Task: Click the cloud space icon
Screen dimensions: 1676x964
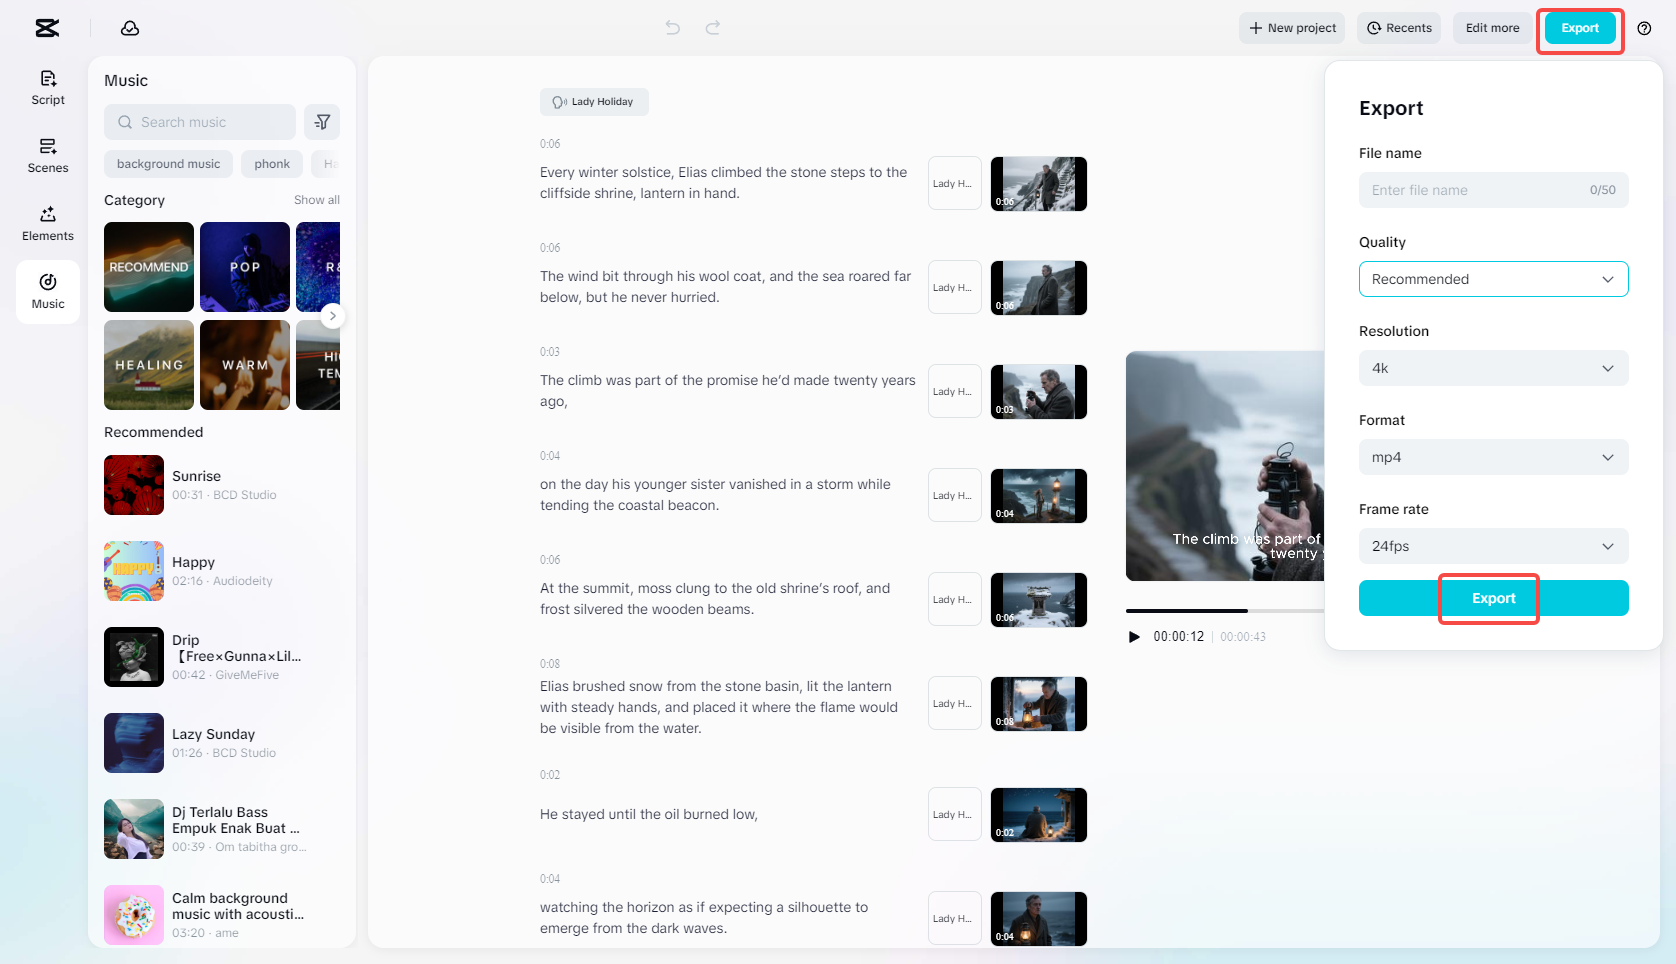Action: pyautogui.click(x=130, y=28)
